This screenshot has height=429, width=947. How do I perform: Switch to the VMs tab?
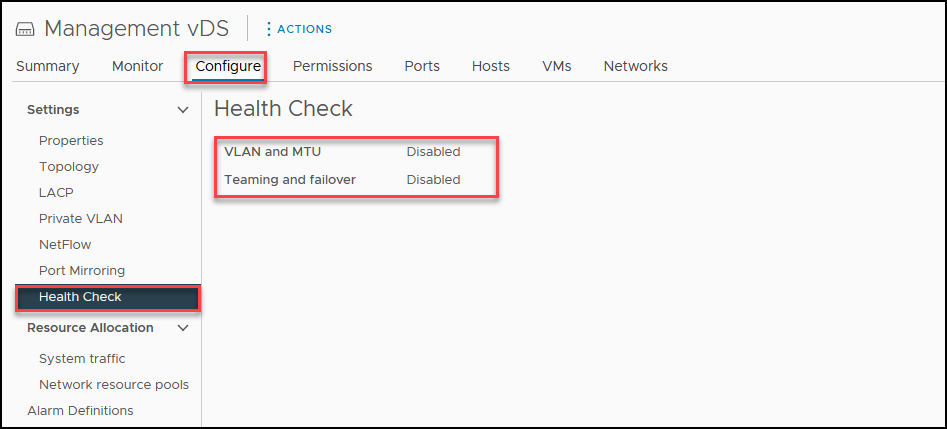pyautogui.click(x=557, y=66)
